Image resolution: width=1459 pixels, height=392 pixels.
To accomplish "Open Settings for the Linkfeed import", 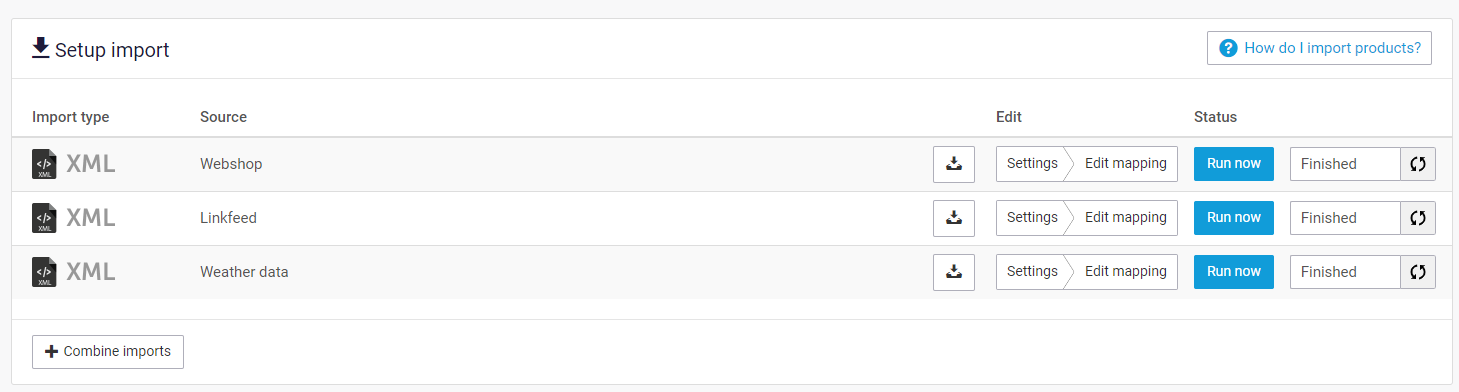I will point(1031,218).
